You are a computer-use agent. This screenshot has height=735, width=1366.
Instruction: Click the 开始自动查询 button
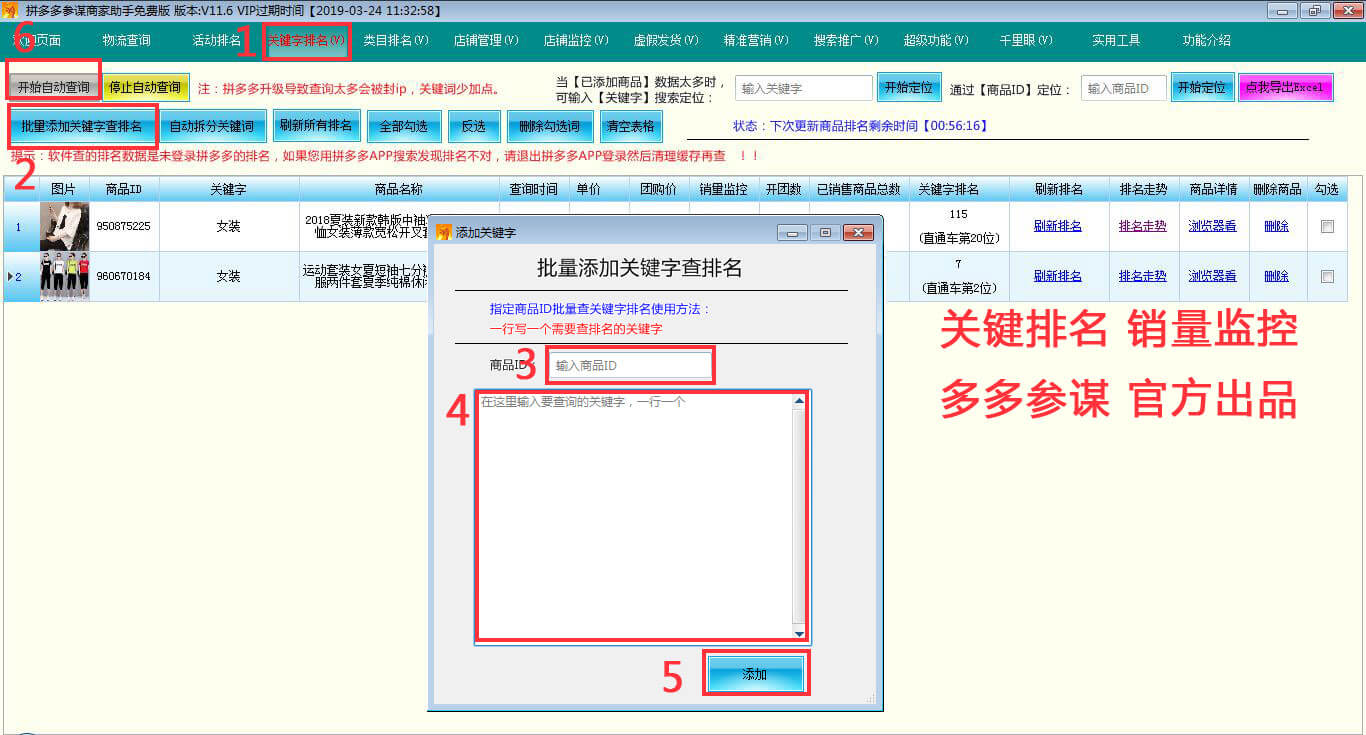(53, 88)
